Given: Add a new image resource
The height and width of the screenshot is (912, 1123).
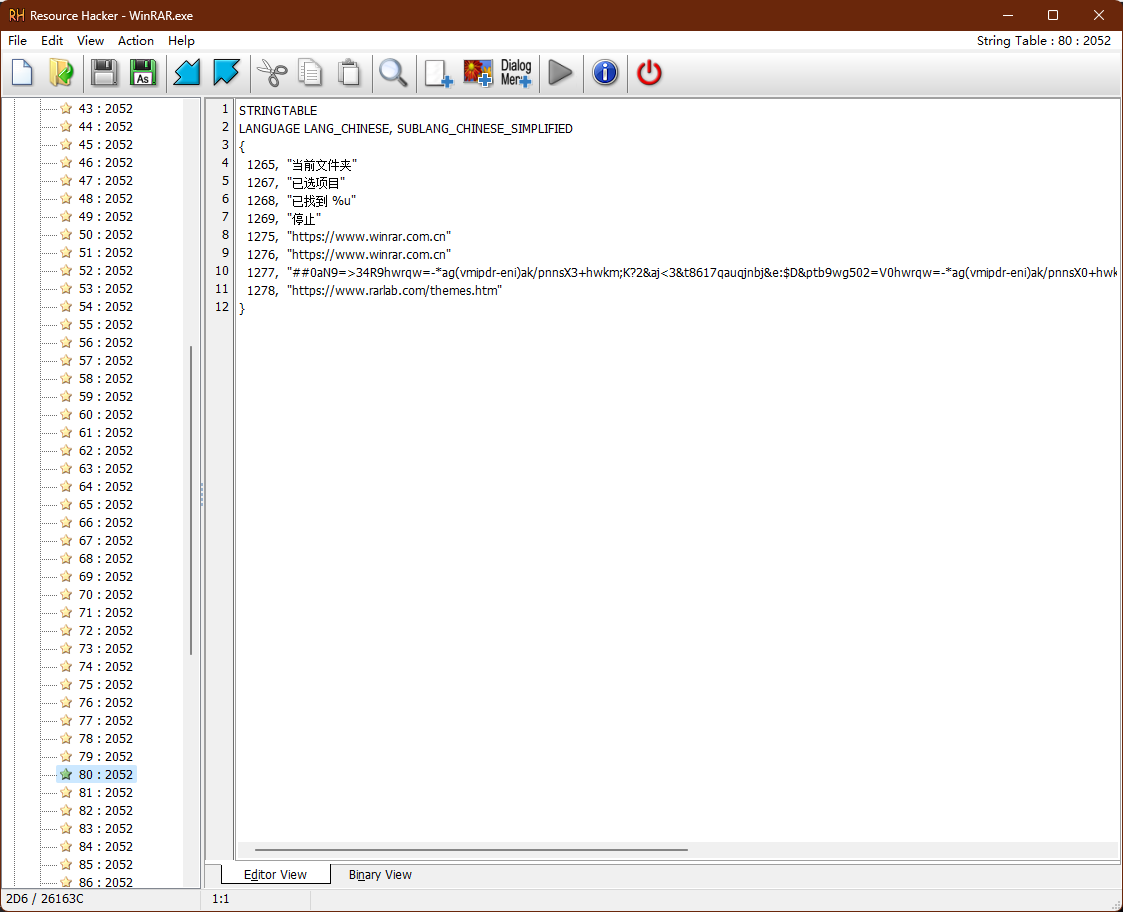Looking at the screenshot, I should [478, 73].
